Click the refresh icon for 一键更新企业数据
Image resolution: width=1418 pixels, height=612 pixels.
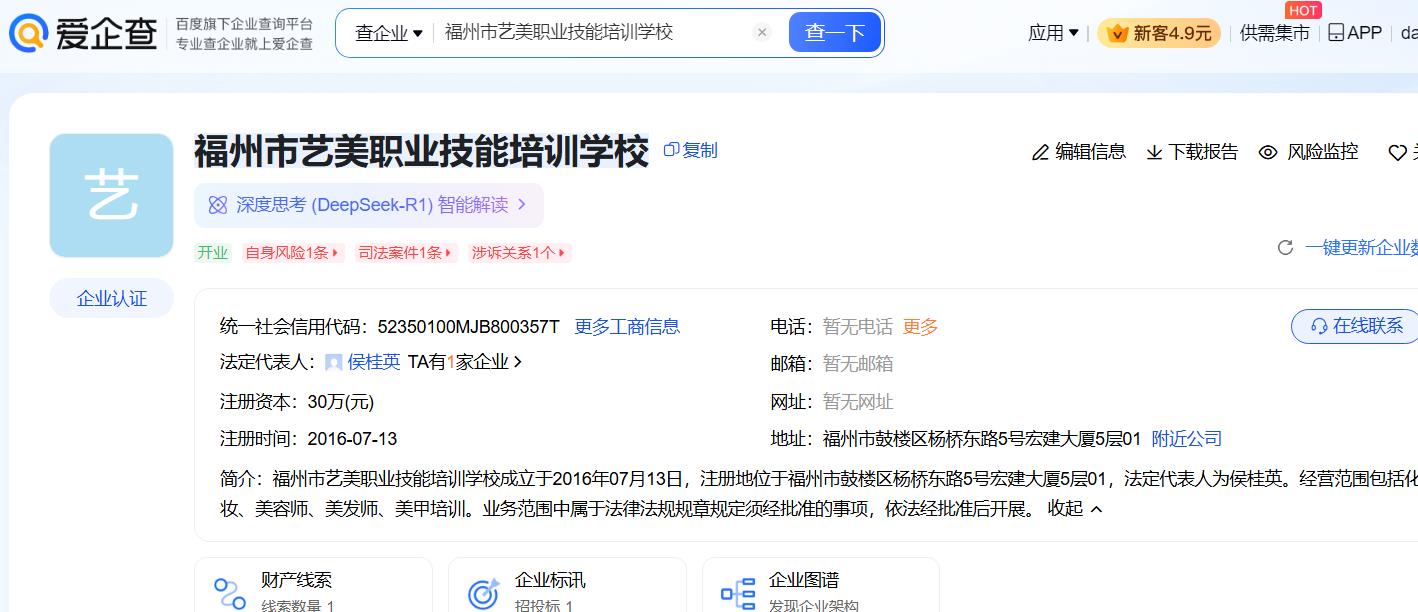click(x=1285, y=248)
